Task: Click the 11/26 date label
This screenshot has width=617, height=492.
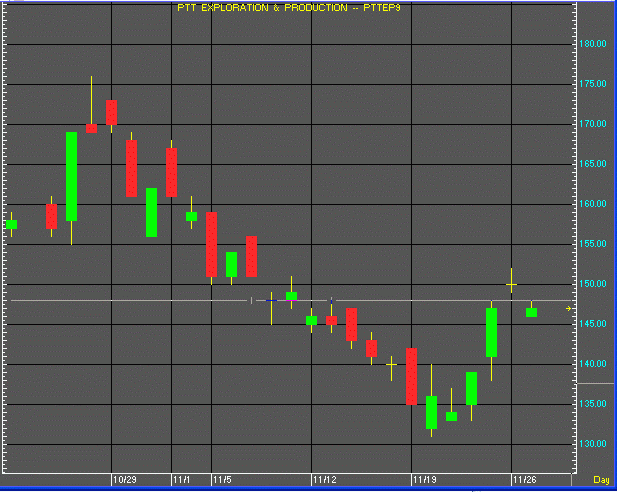Action: coord(525,480)
